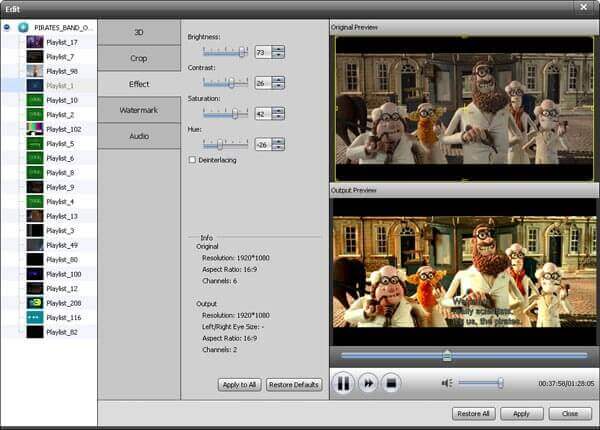Viewport: 600px width, 430px height.
Task: Click the Contrast value field
Action: (x=263, y=83)
